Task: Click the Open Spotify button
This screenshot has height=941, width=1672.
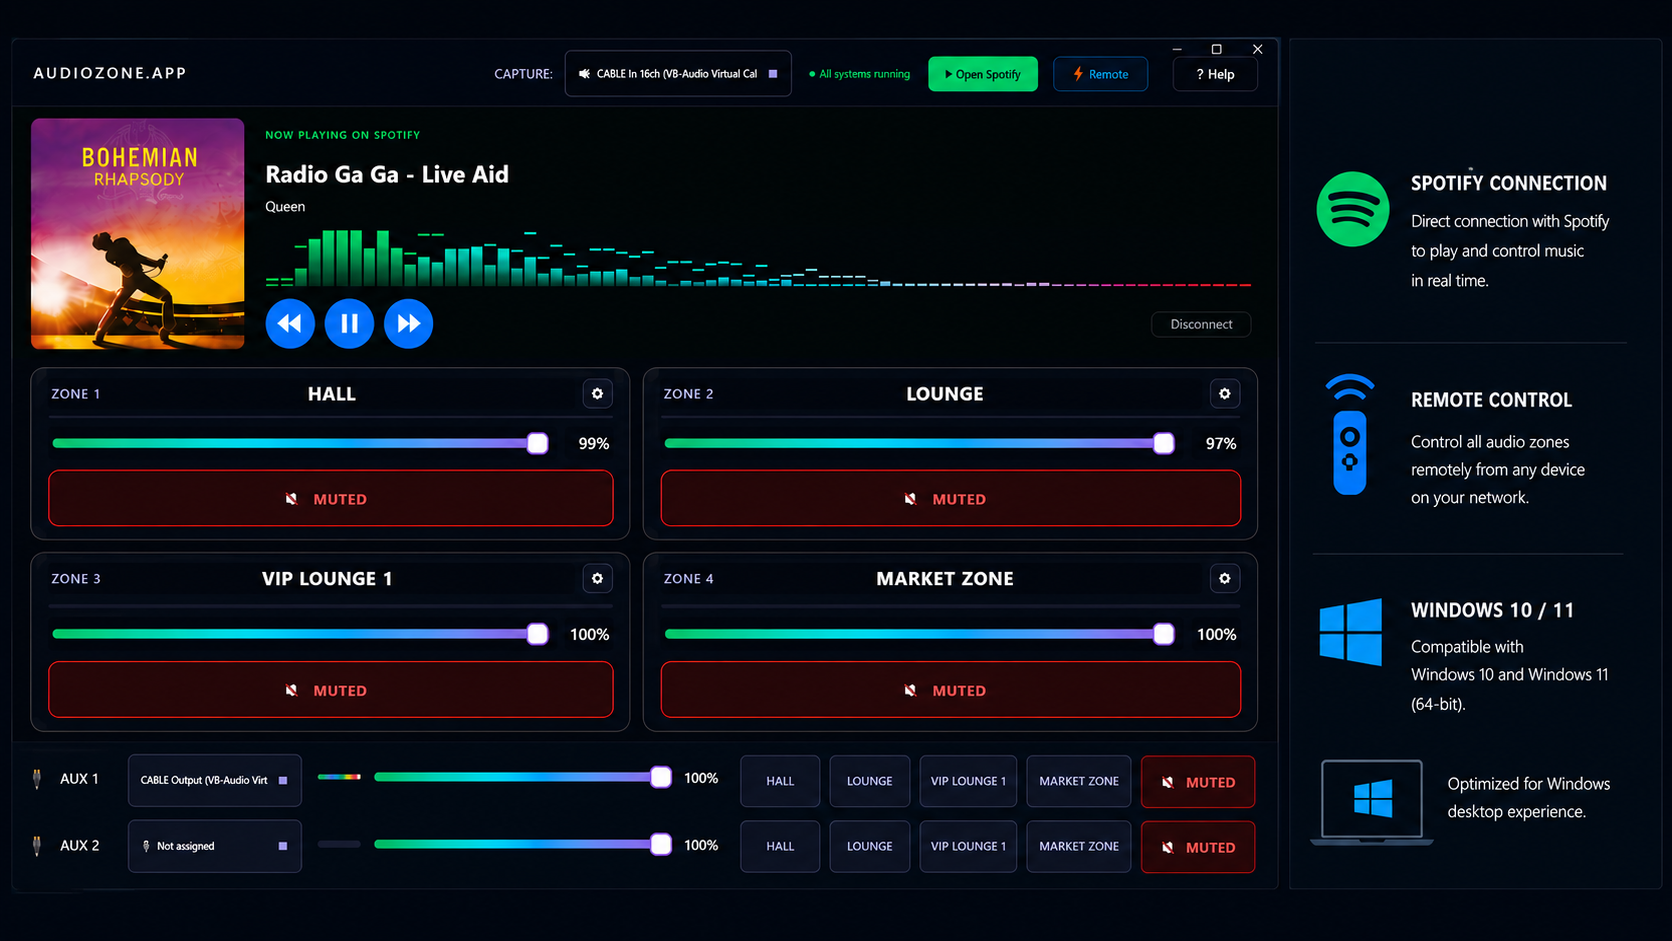Action: pyautogui.click(x=982, y=74)
